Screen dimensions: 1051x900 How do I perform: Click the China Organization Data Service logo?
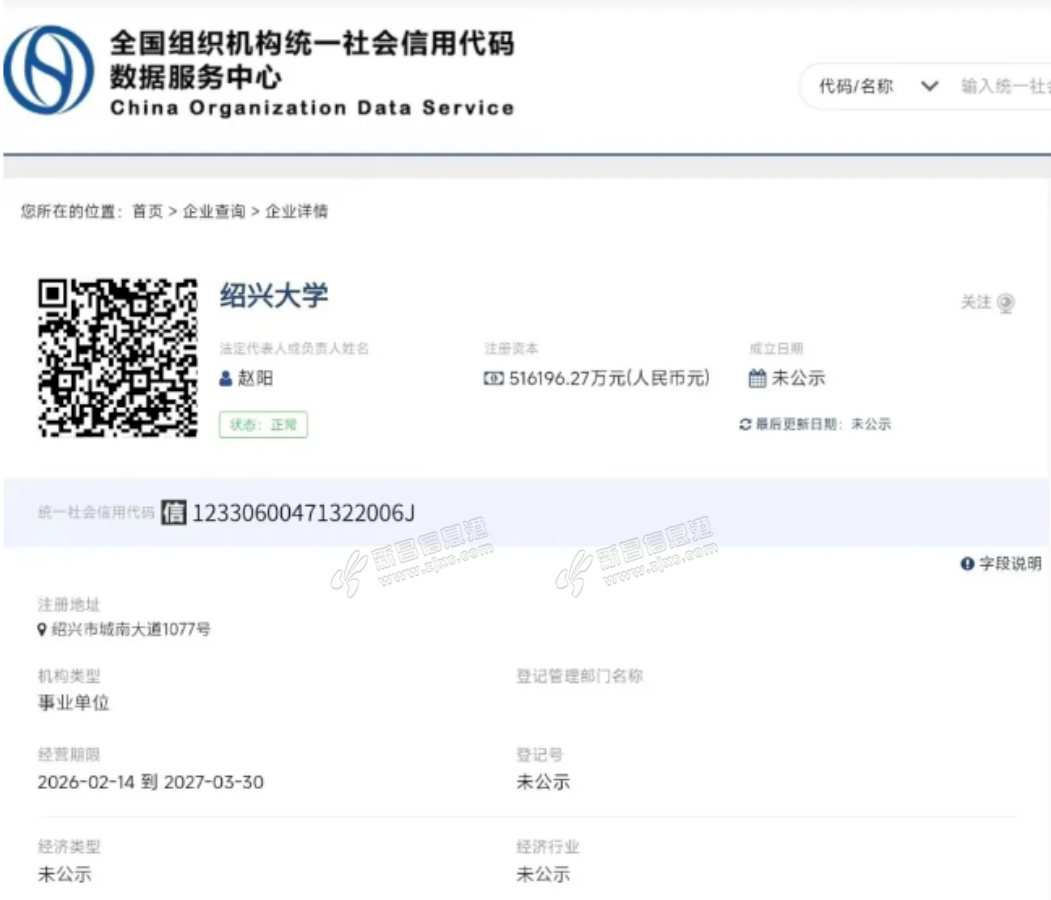(48, 70)
